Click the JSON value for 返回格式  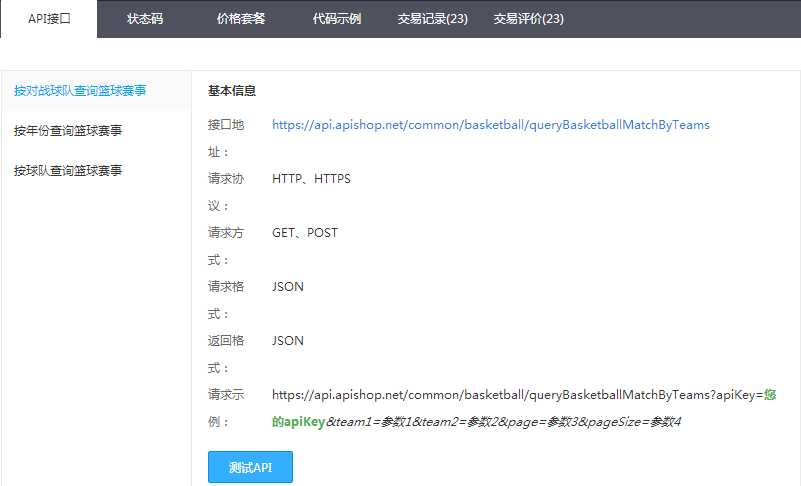pos(288,341)
